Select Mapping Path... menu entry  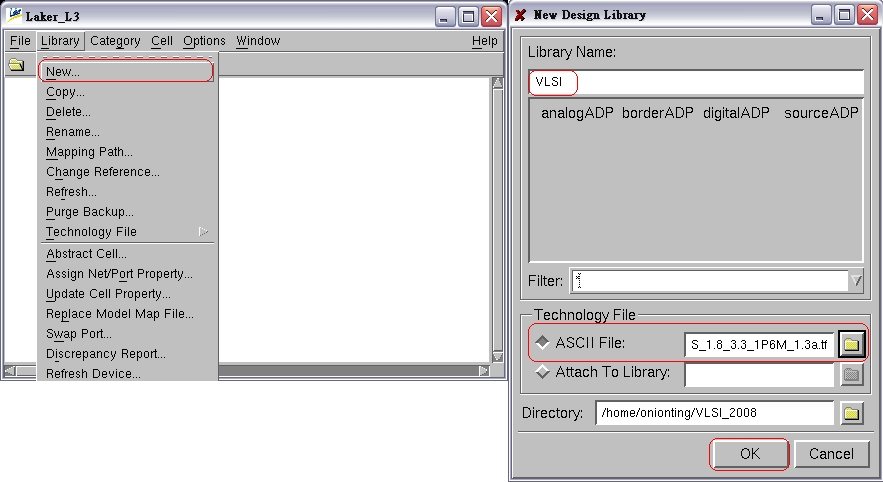(x=126, y=151)
